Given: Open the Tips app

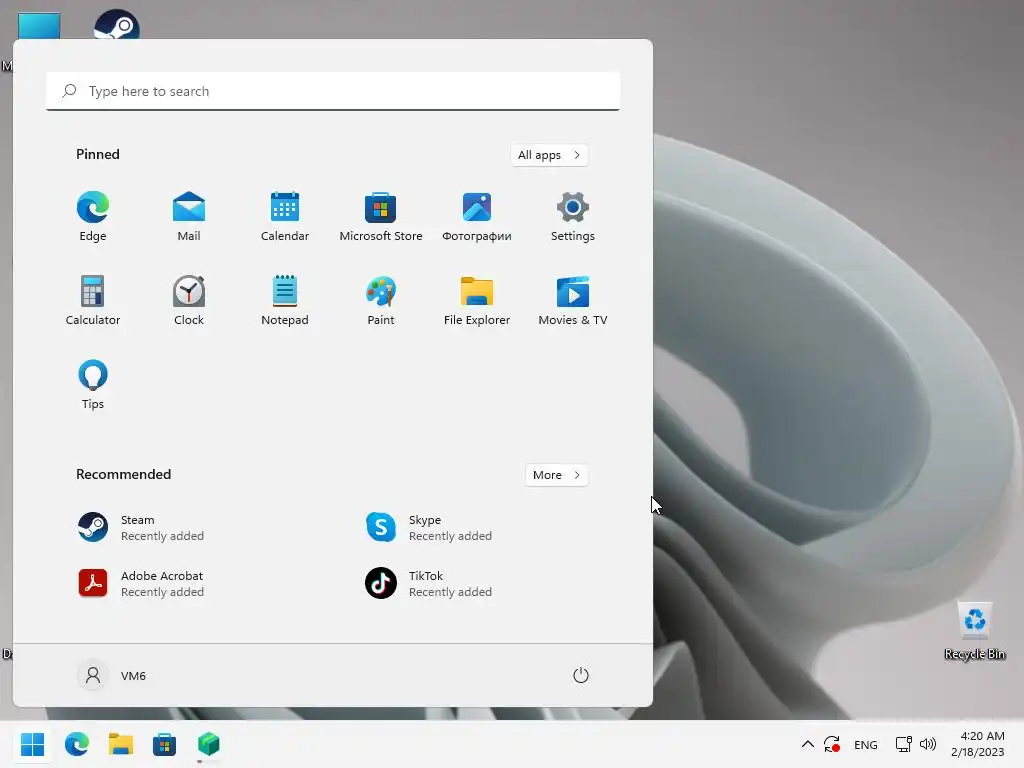Looking at the screenshot, I should tap(93, 385).
